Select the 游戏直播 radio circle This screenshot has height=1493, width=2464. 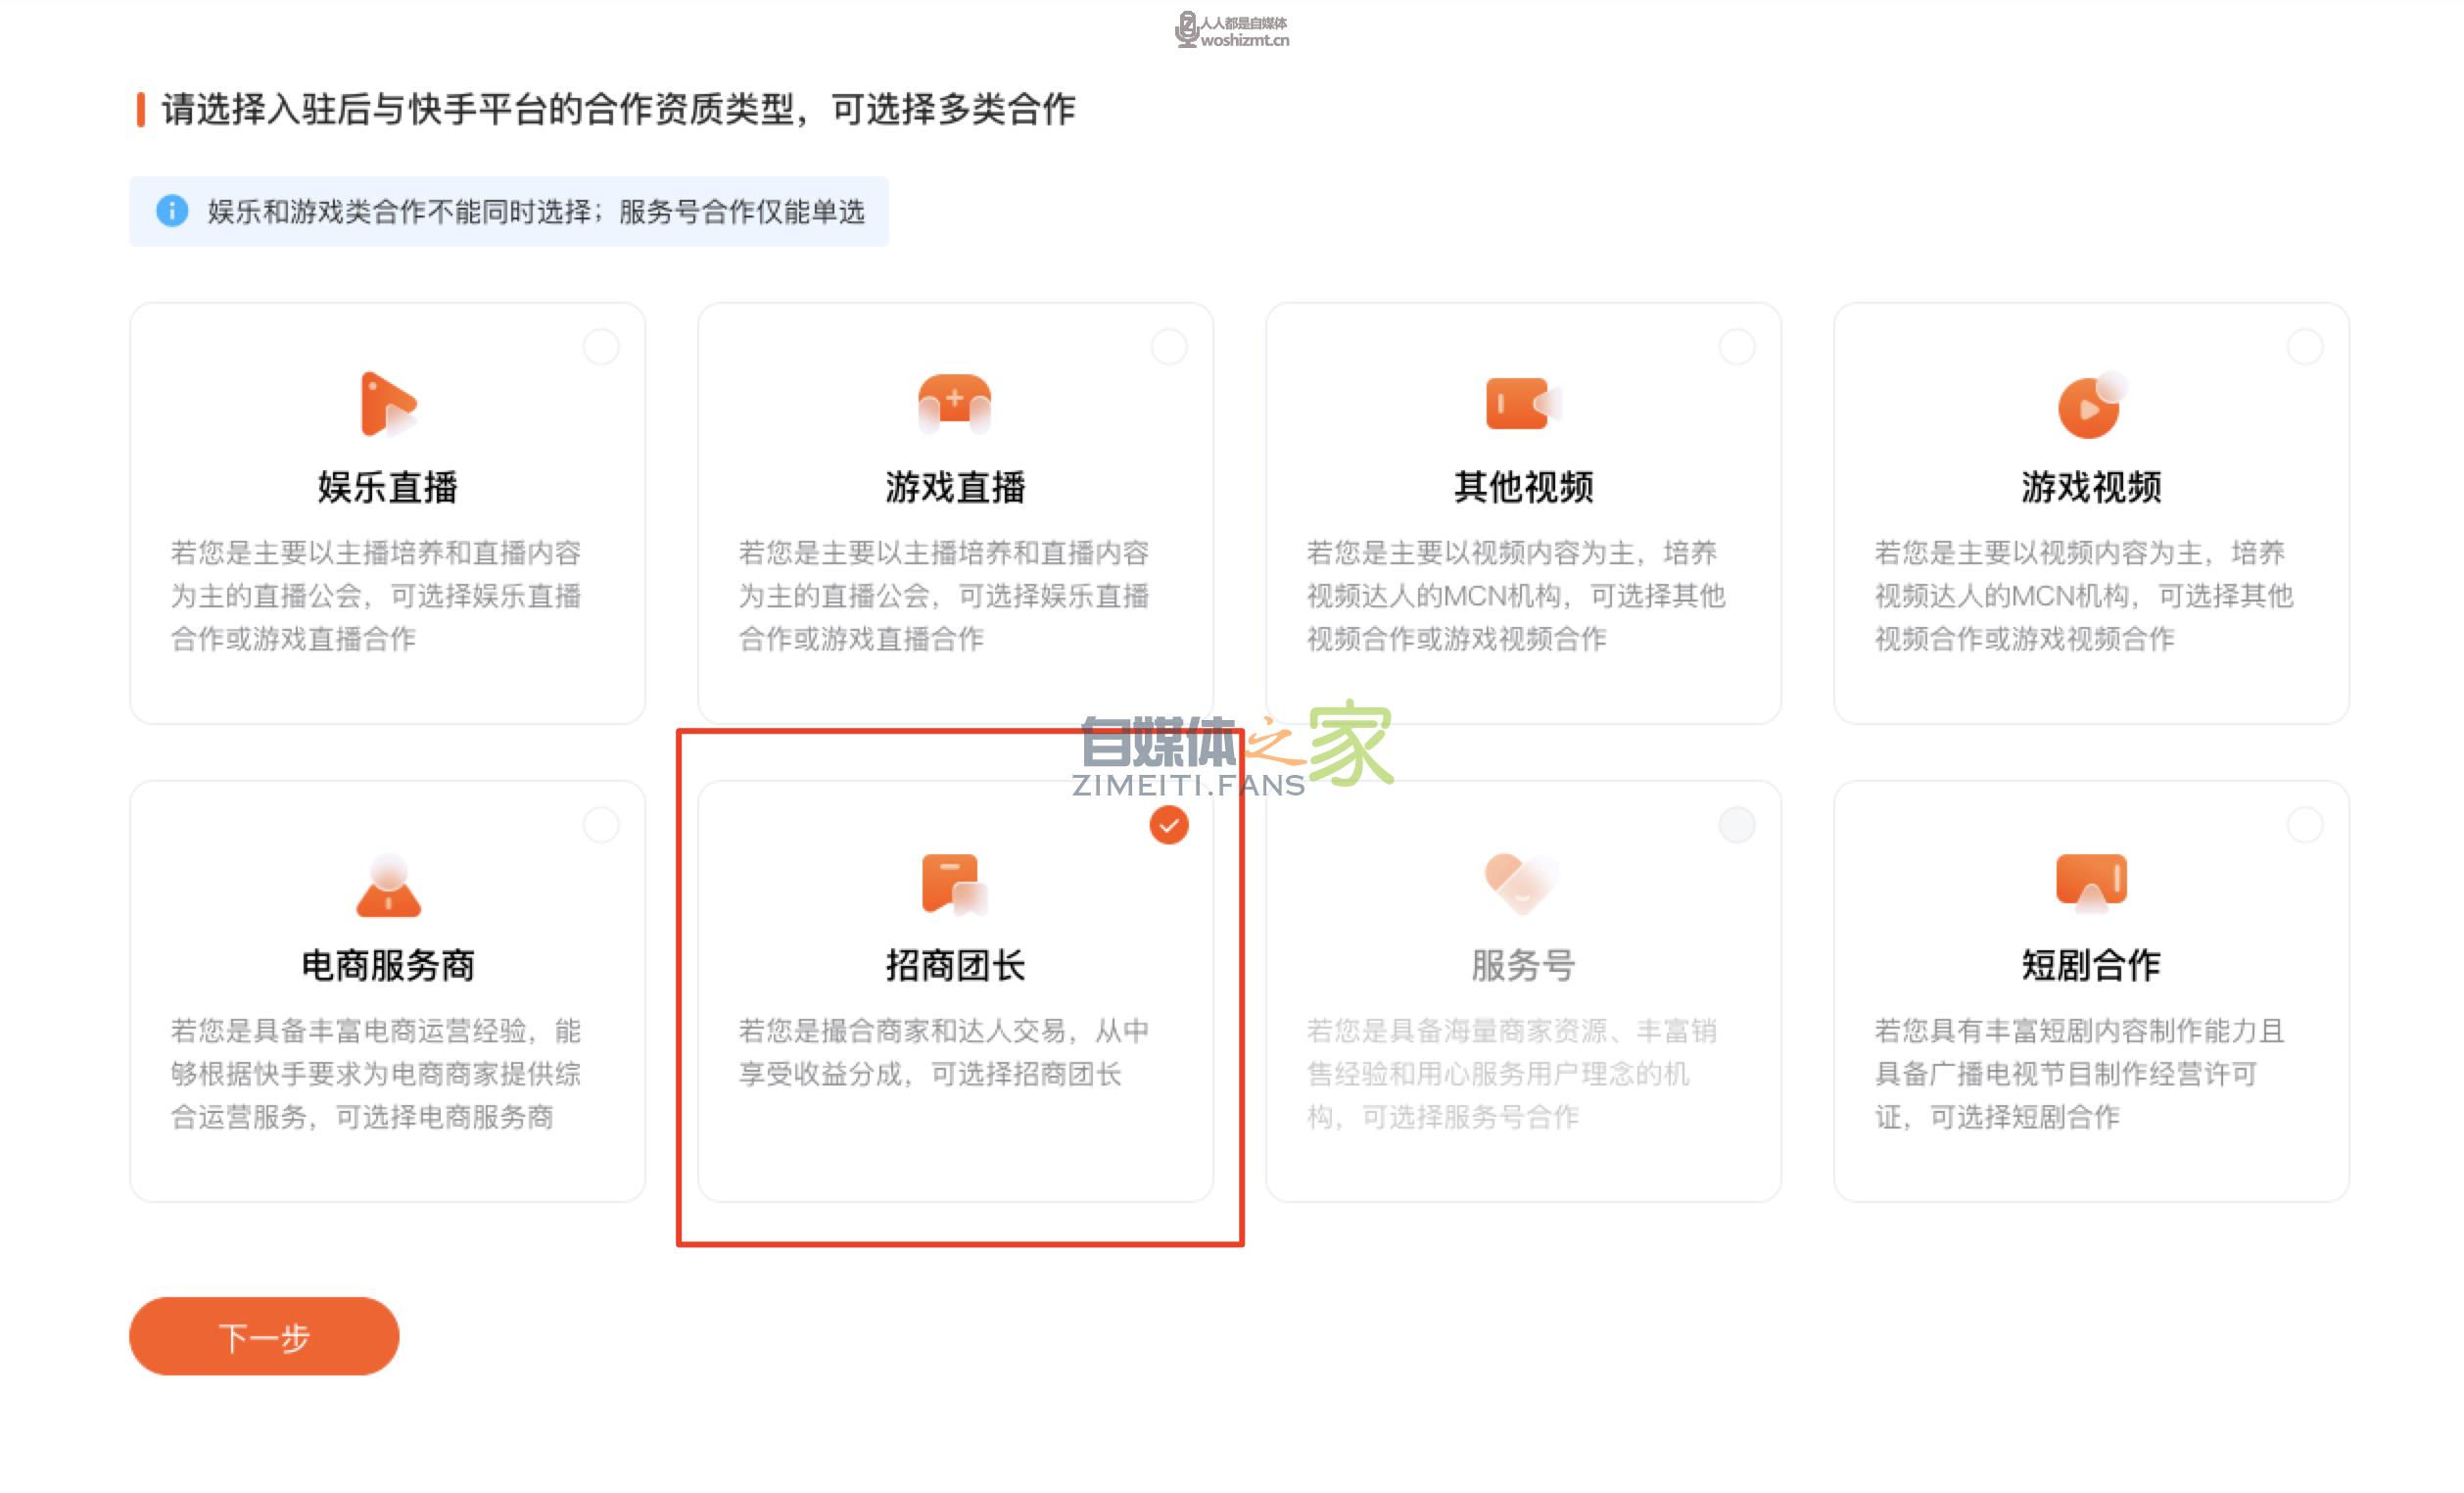point(1169,347)
